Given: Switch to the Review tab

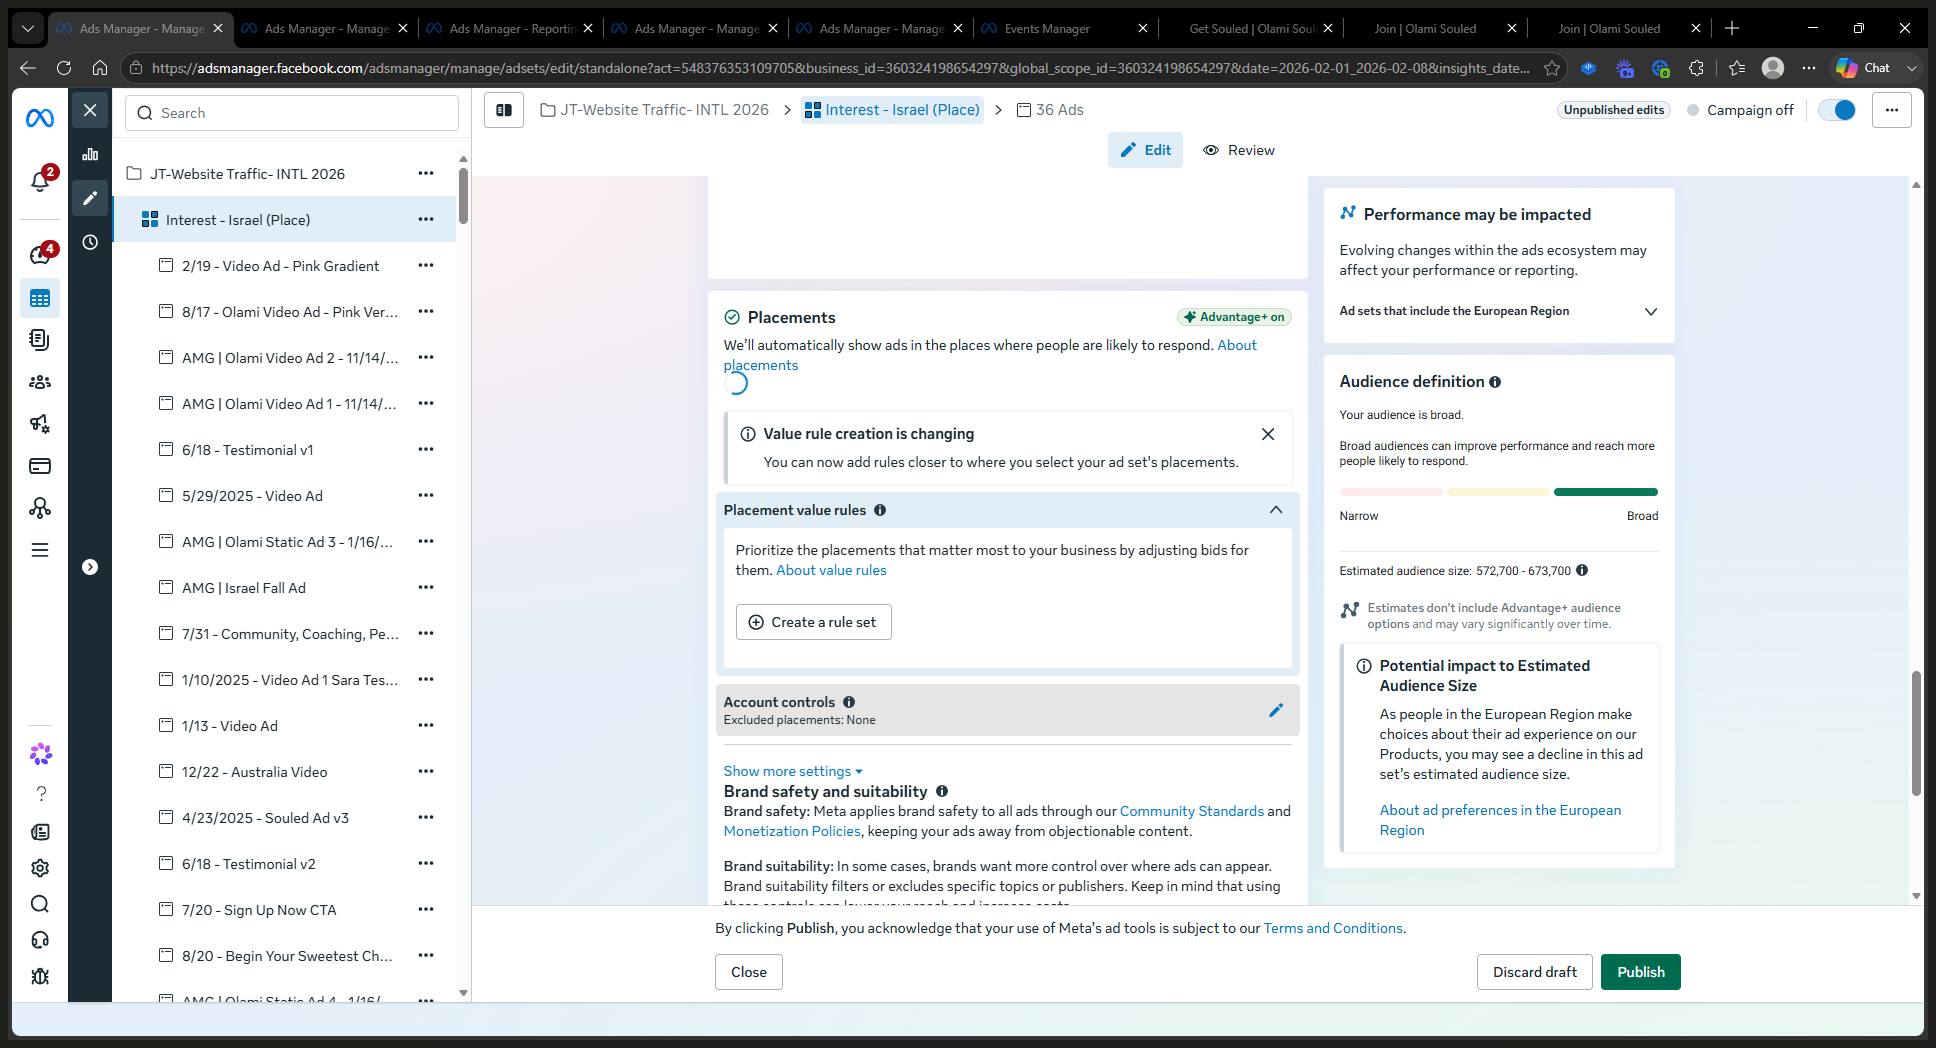Looking at the screenshot, I should point(1239,150).
